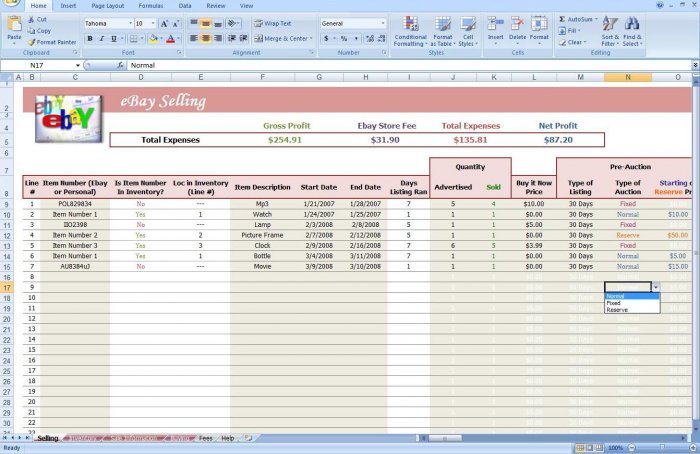Image resolution: width=700 pixels, height=454 pixels.
Task: Click the Delete cells icon
Action: (517, 24)
